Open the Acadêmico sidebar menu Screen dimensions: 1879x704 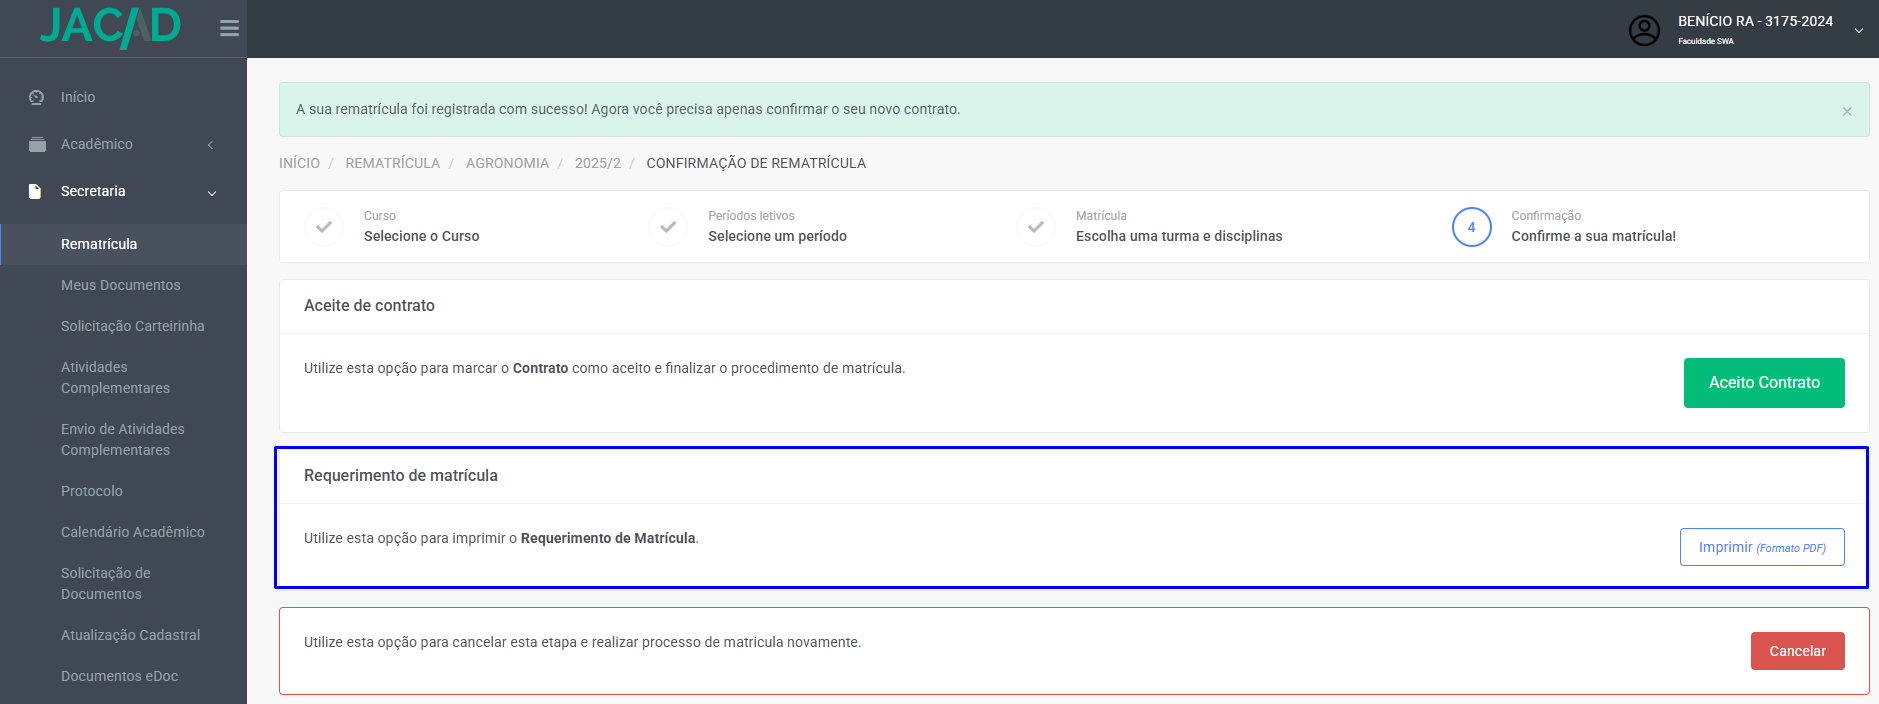click(x=97, y=144)
